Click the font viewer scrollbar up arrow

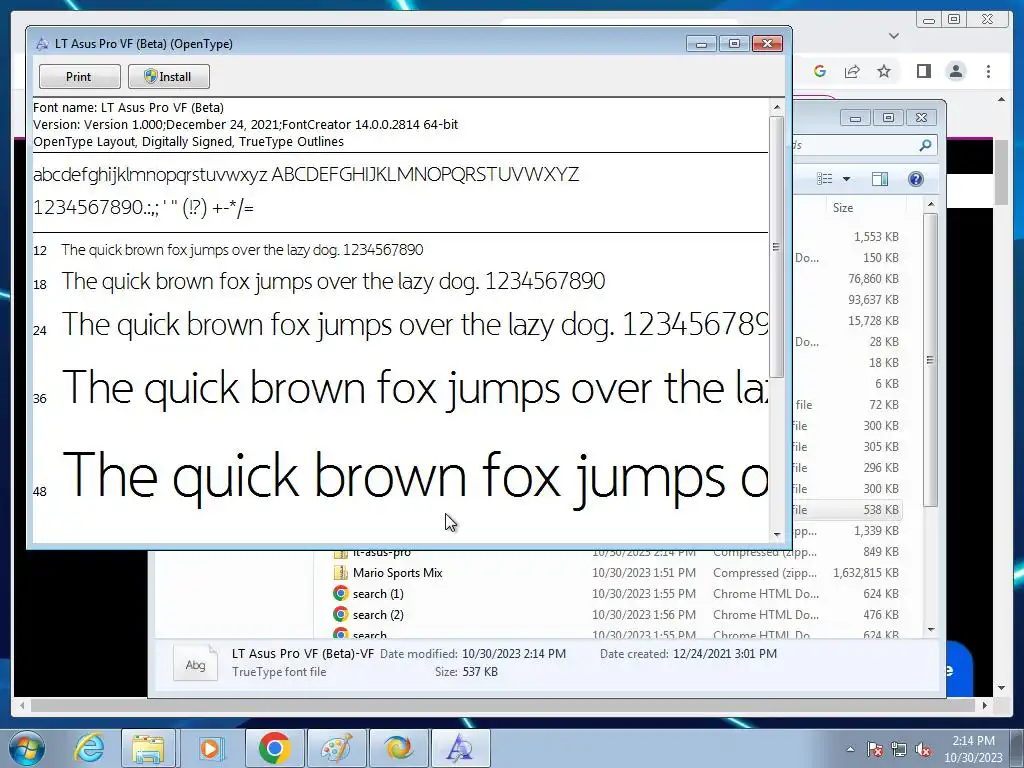click(x=776, y=107)
